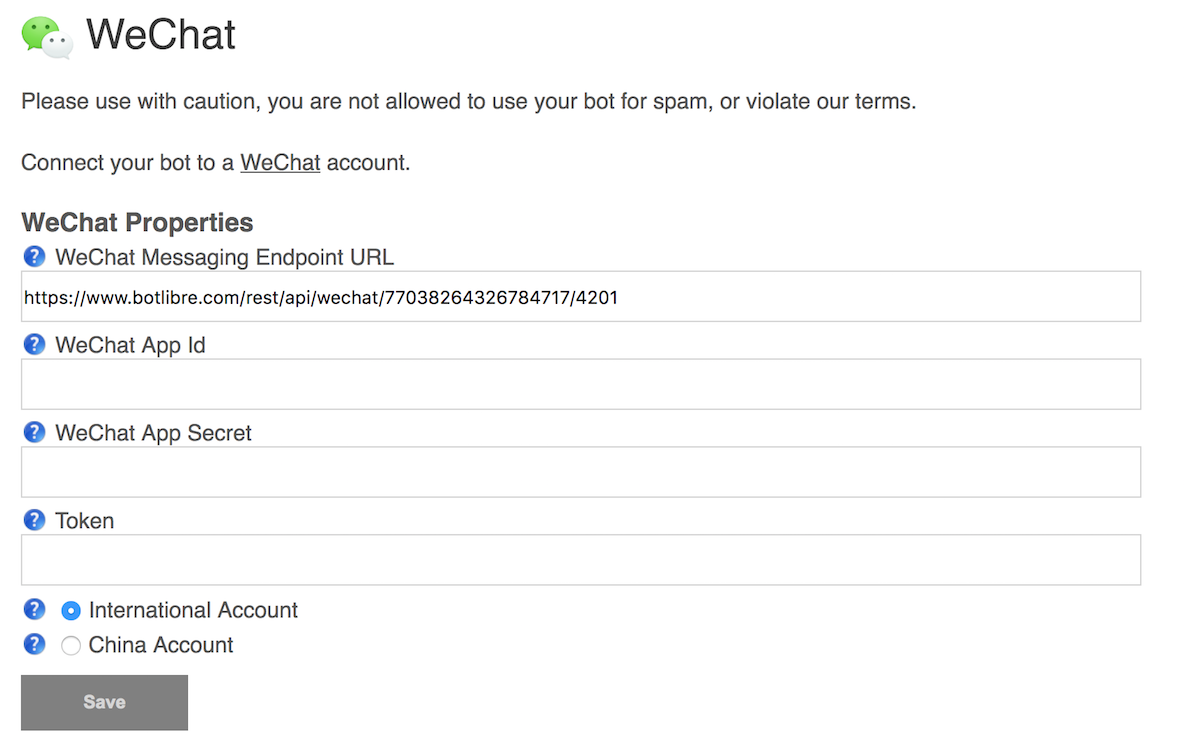Click the "Please use with caution" notice text
The height and width of the screenshot is (746, 1200).
[468, 102]
